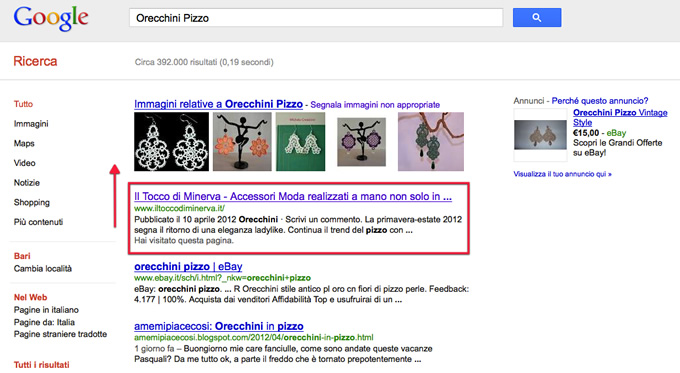Click €15,00 price in ad
This screenshot has height=373, width=680.
click(x=586, y=133)
